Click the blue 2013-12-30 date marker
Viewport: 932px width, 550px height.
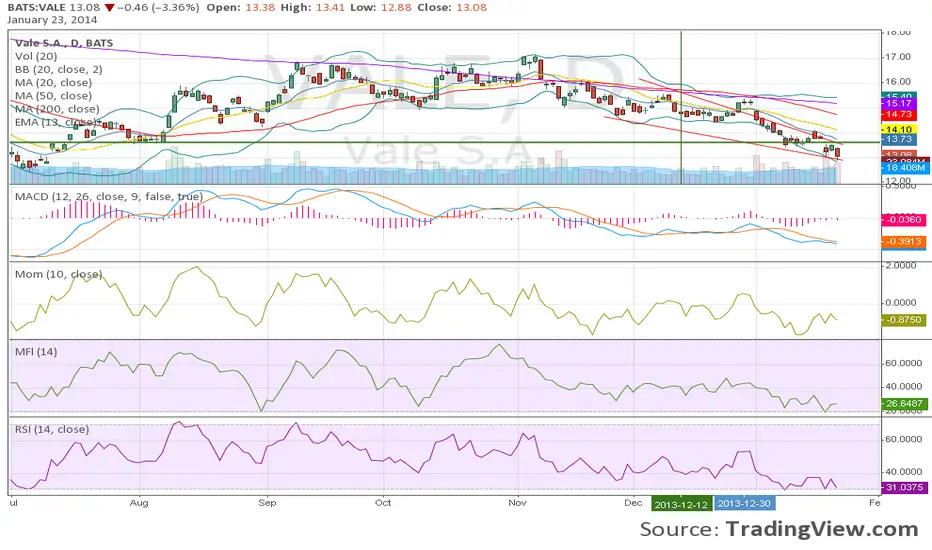click(744, 504)
